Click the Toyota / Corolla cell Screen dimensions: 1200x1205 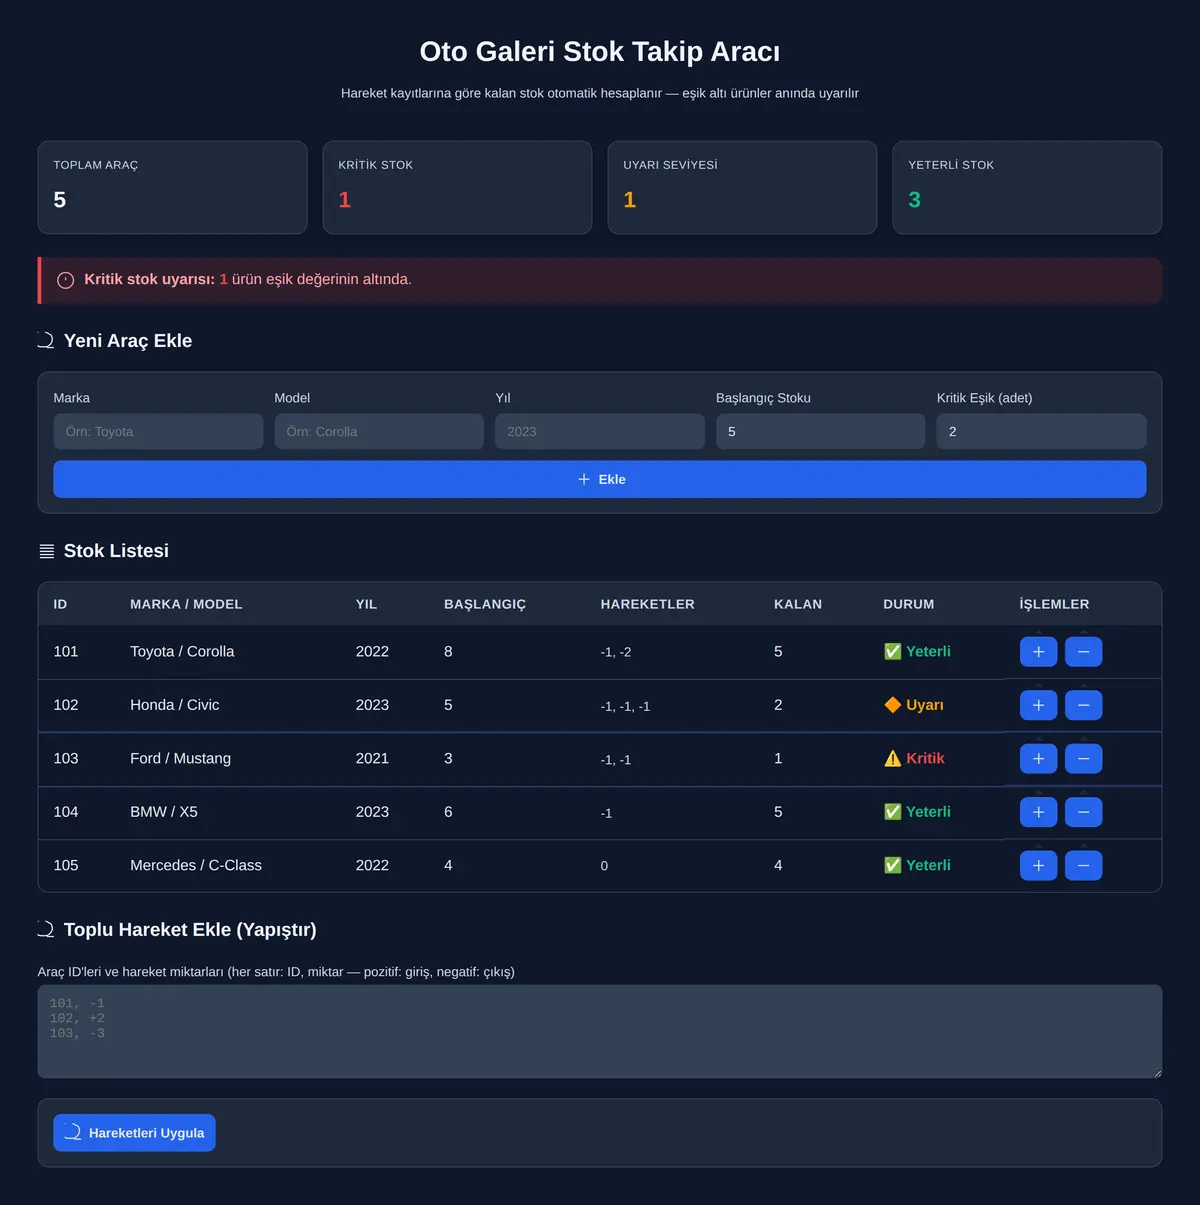pos(182,652)
